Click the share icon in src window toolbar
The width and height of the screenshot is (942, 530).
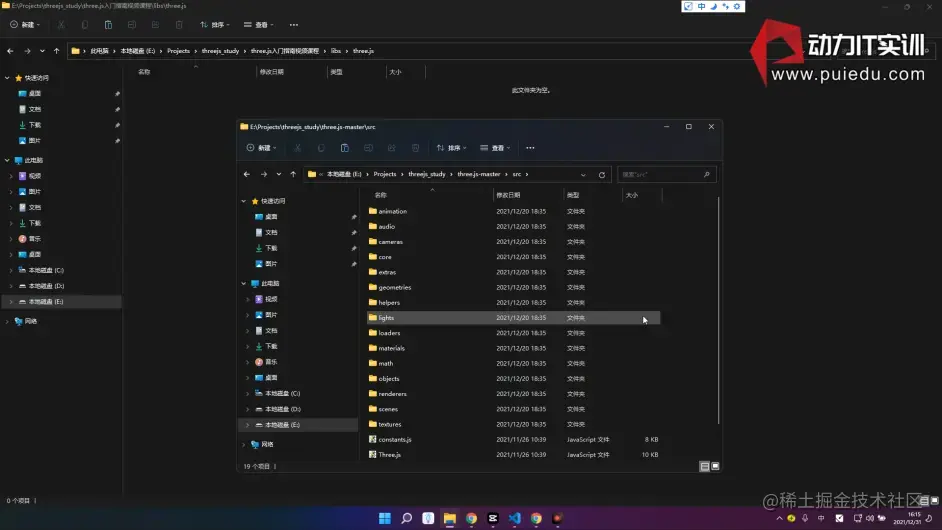(x=392, y=148)
